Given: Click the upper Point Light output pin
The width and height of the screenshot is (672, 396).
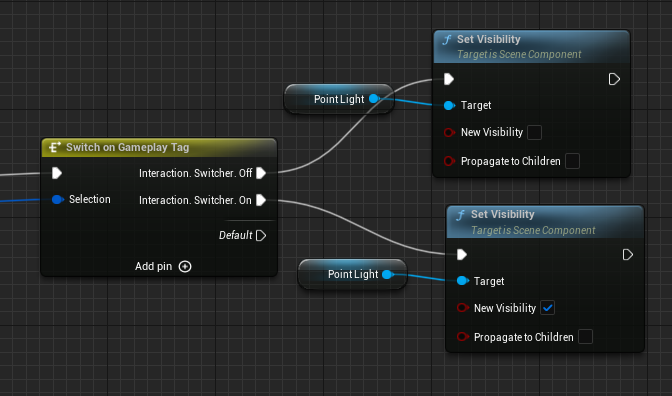Looking at the screenshot, I should pos(374,99).
